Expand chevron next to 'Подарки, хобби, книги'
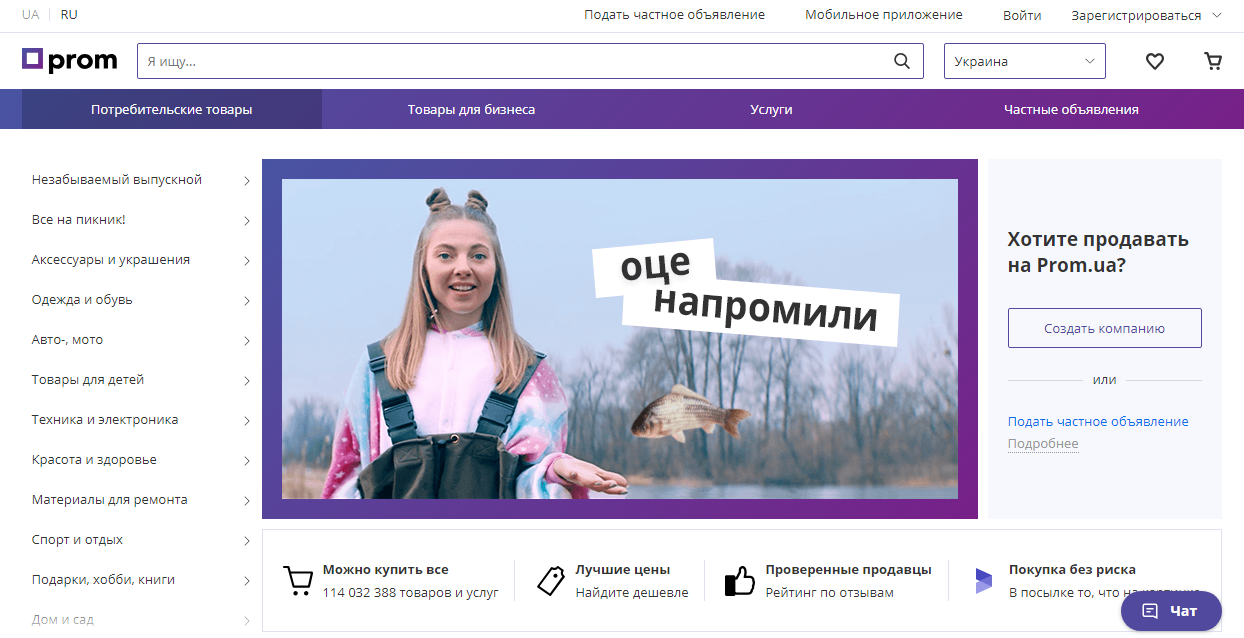 (x=247, y=581)
